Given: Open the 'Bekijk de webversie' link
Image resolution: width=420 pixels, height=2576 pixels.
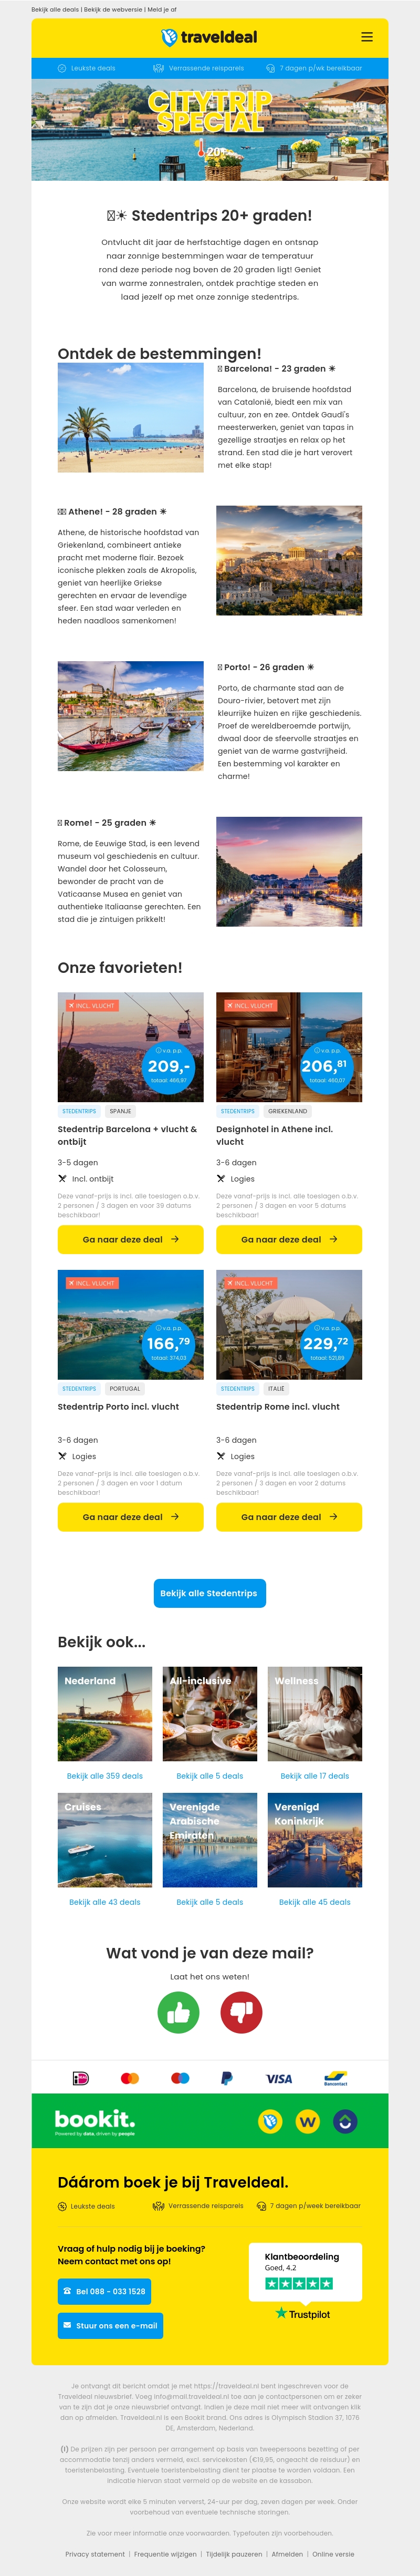Looking at the screenshot, I should pyautogui.click(x=113, y=9).
